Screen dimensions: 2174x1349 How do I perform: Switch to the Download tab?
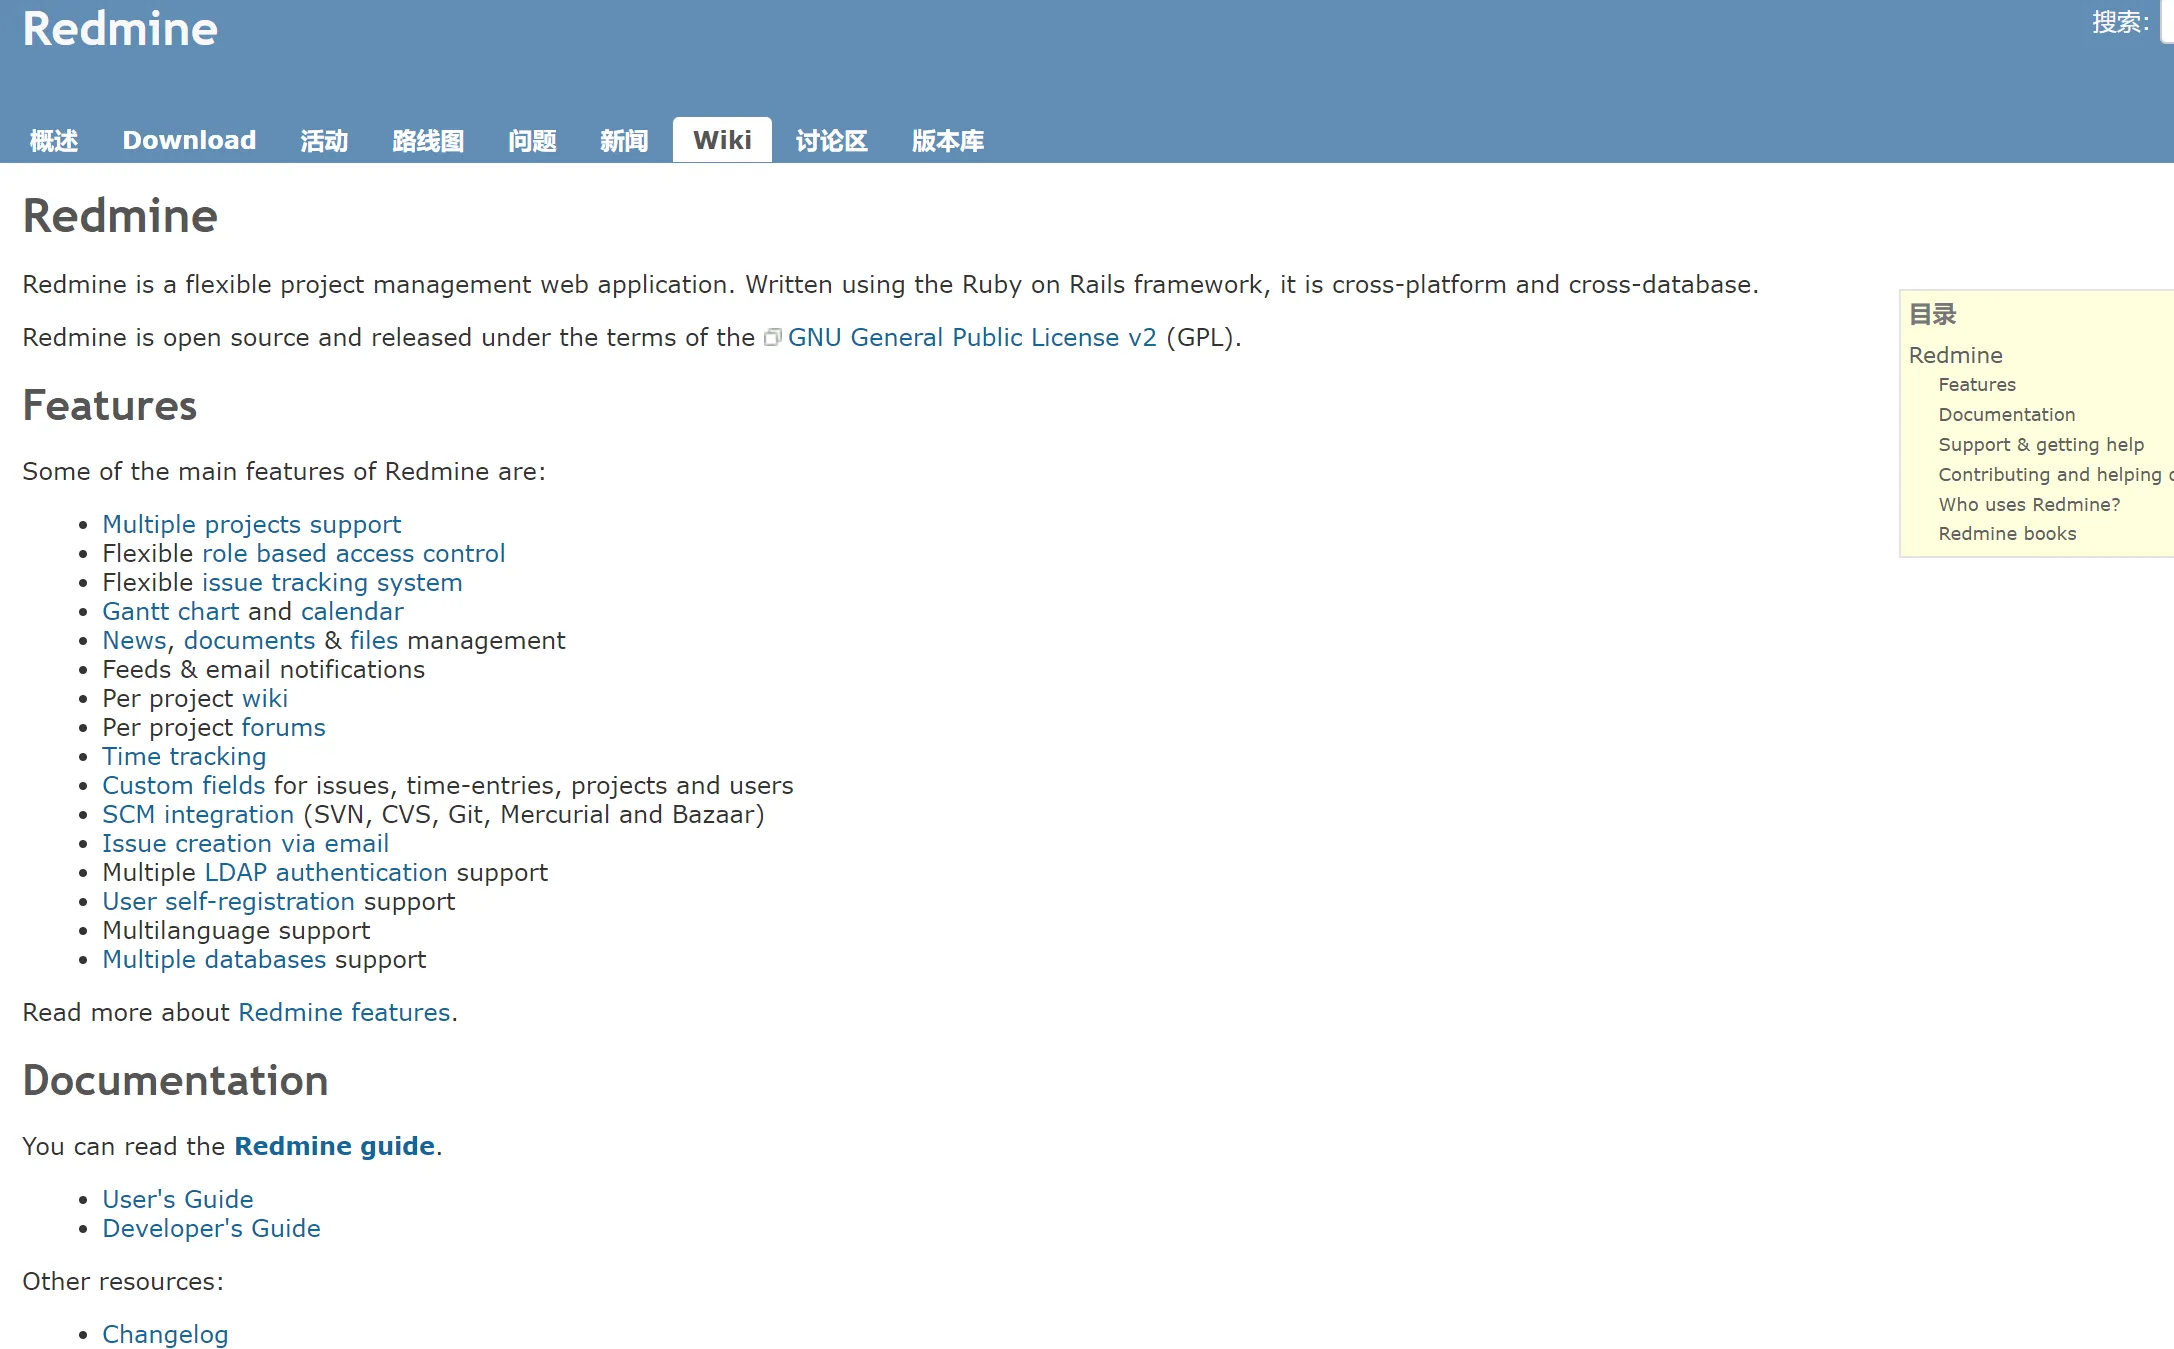189,140
